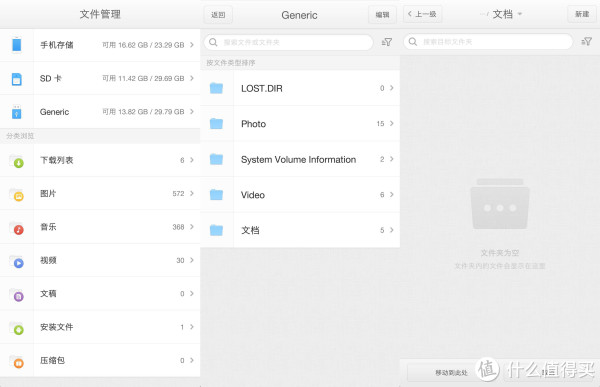
Task: Open the sort filter icon in 文档 panel
Action: 587,41
